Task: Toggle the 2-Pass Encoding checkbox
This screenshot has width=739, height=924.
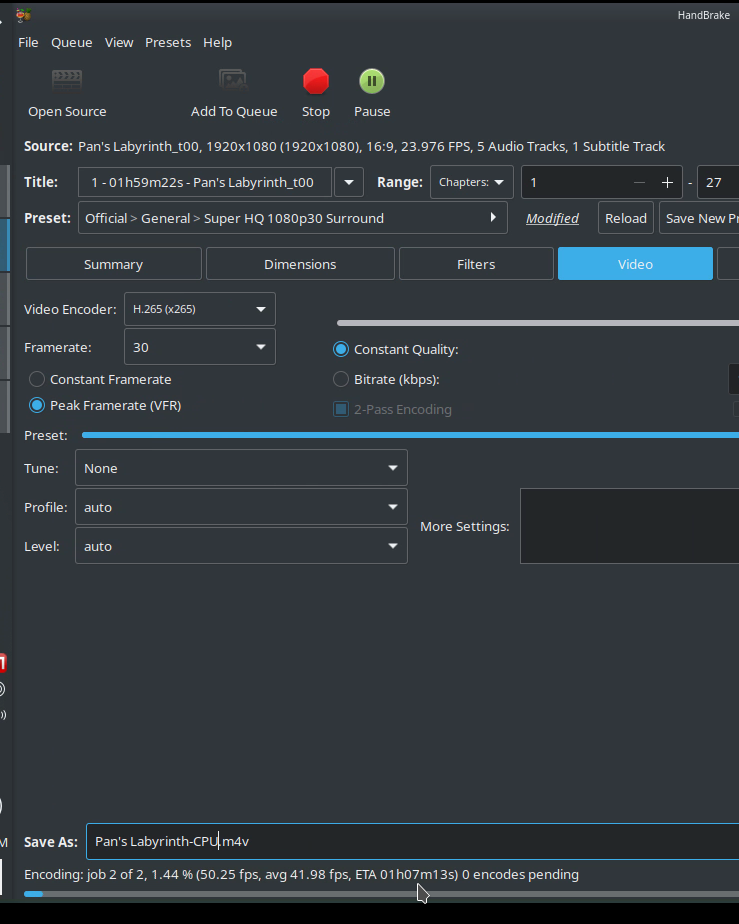Action: (x=341, y=409)
